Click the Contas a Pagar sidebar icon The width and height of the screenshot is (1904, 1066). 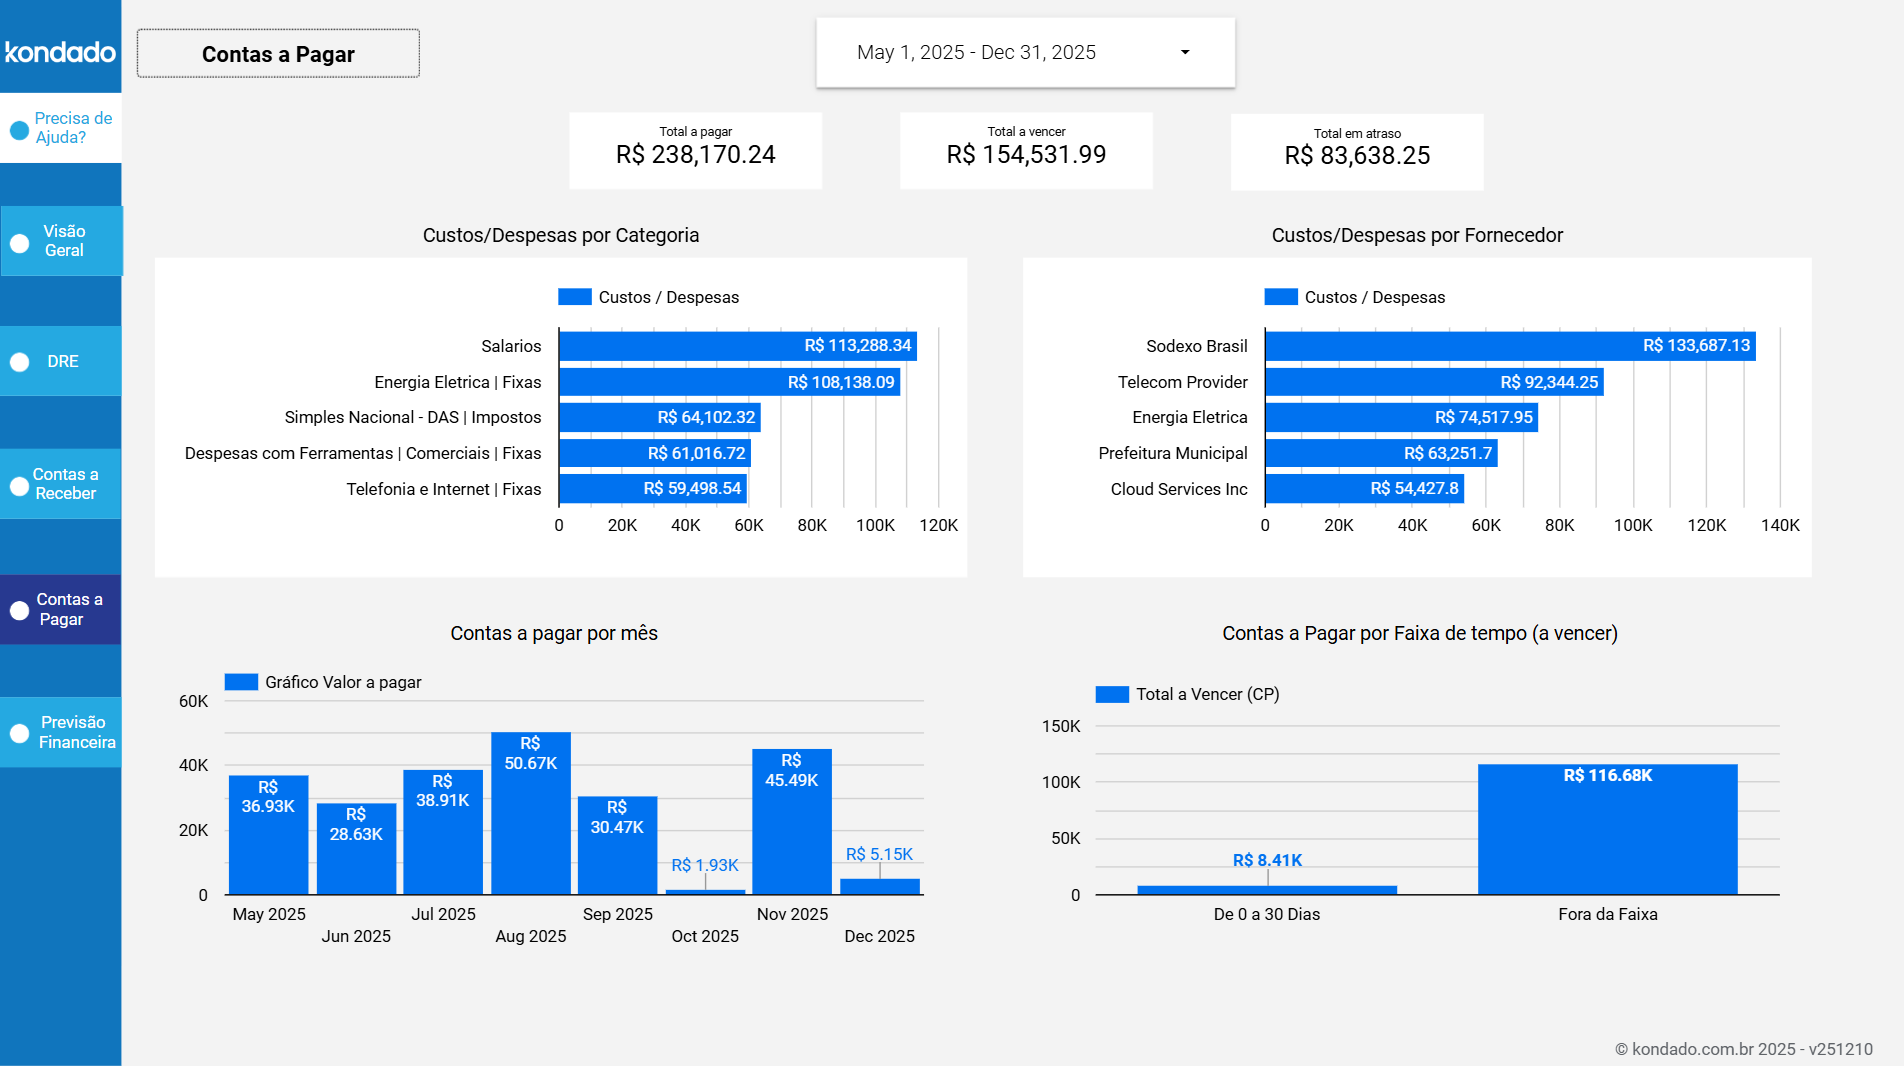(x=17, y=609)
